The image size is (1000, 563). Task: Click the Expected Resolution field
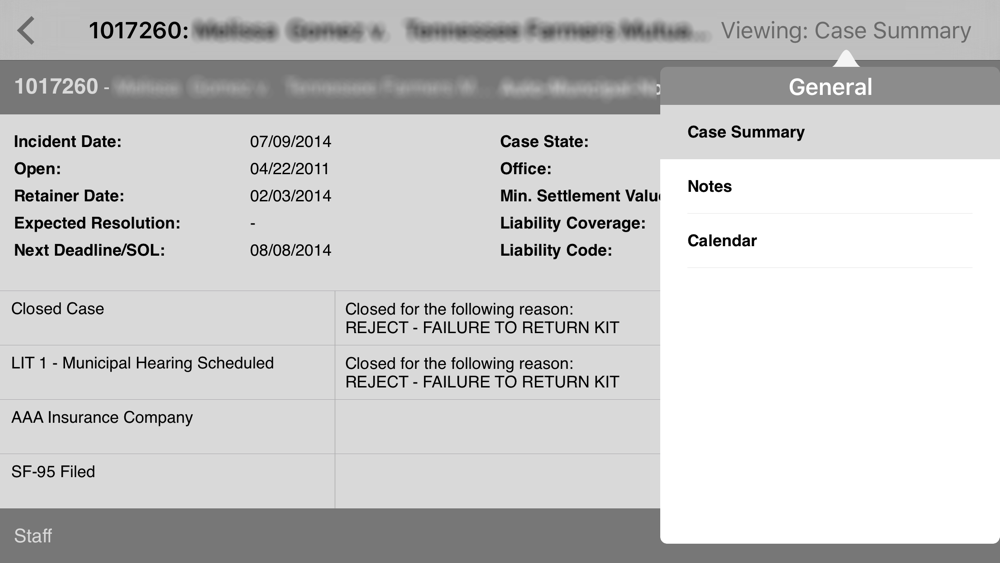click(172, 223)
